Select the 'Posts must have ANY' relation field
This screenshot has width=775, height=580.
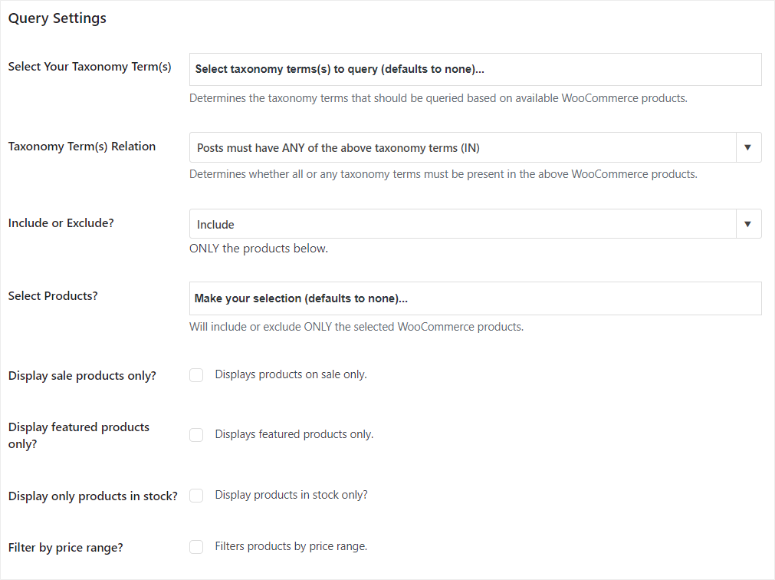[x=475, y=147]
